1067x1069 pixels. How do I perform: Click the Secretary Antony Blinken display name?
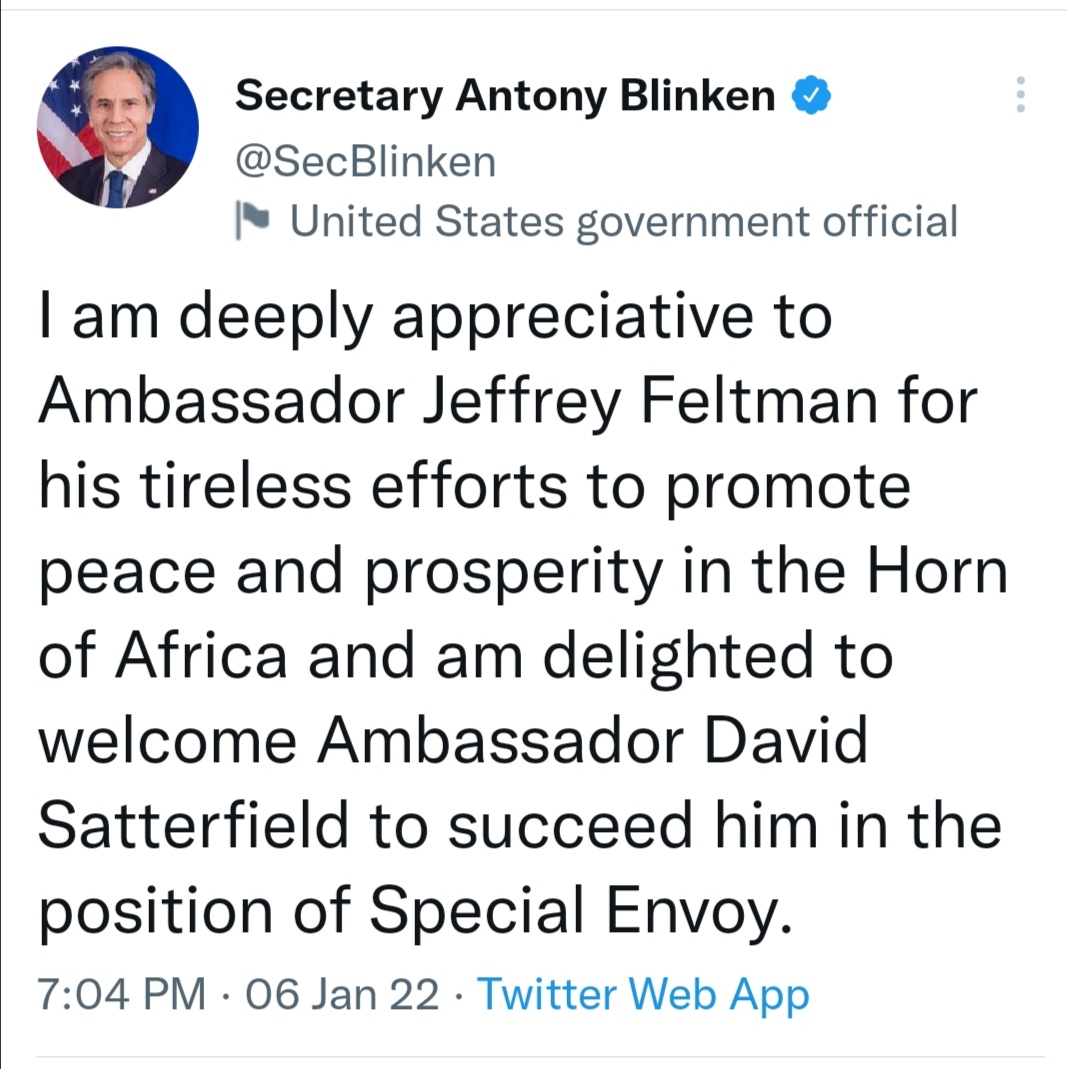tap(505, 96)
